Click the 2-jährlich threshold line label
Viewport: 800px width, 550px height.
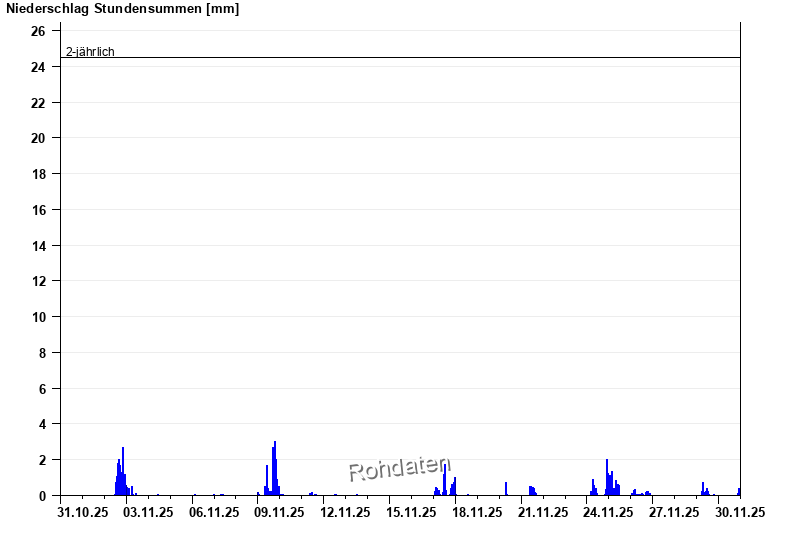pos(90,51)
